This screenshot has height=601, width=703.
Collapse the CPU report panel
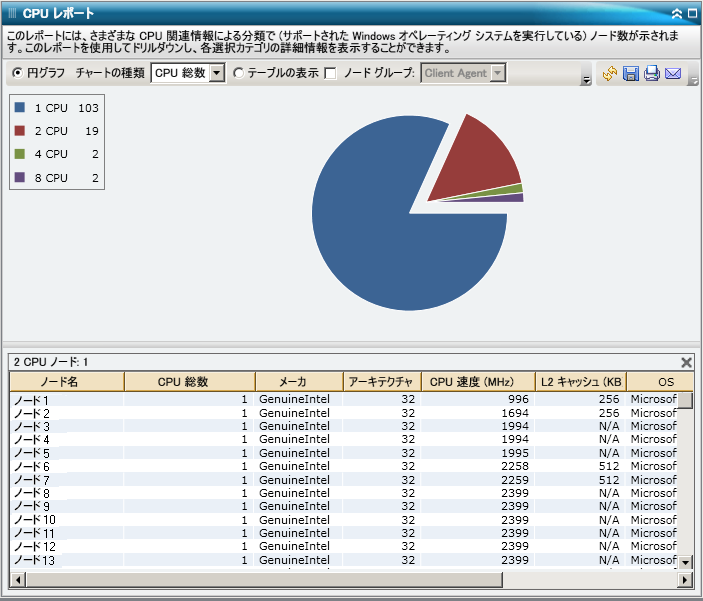pos(677,13)
